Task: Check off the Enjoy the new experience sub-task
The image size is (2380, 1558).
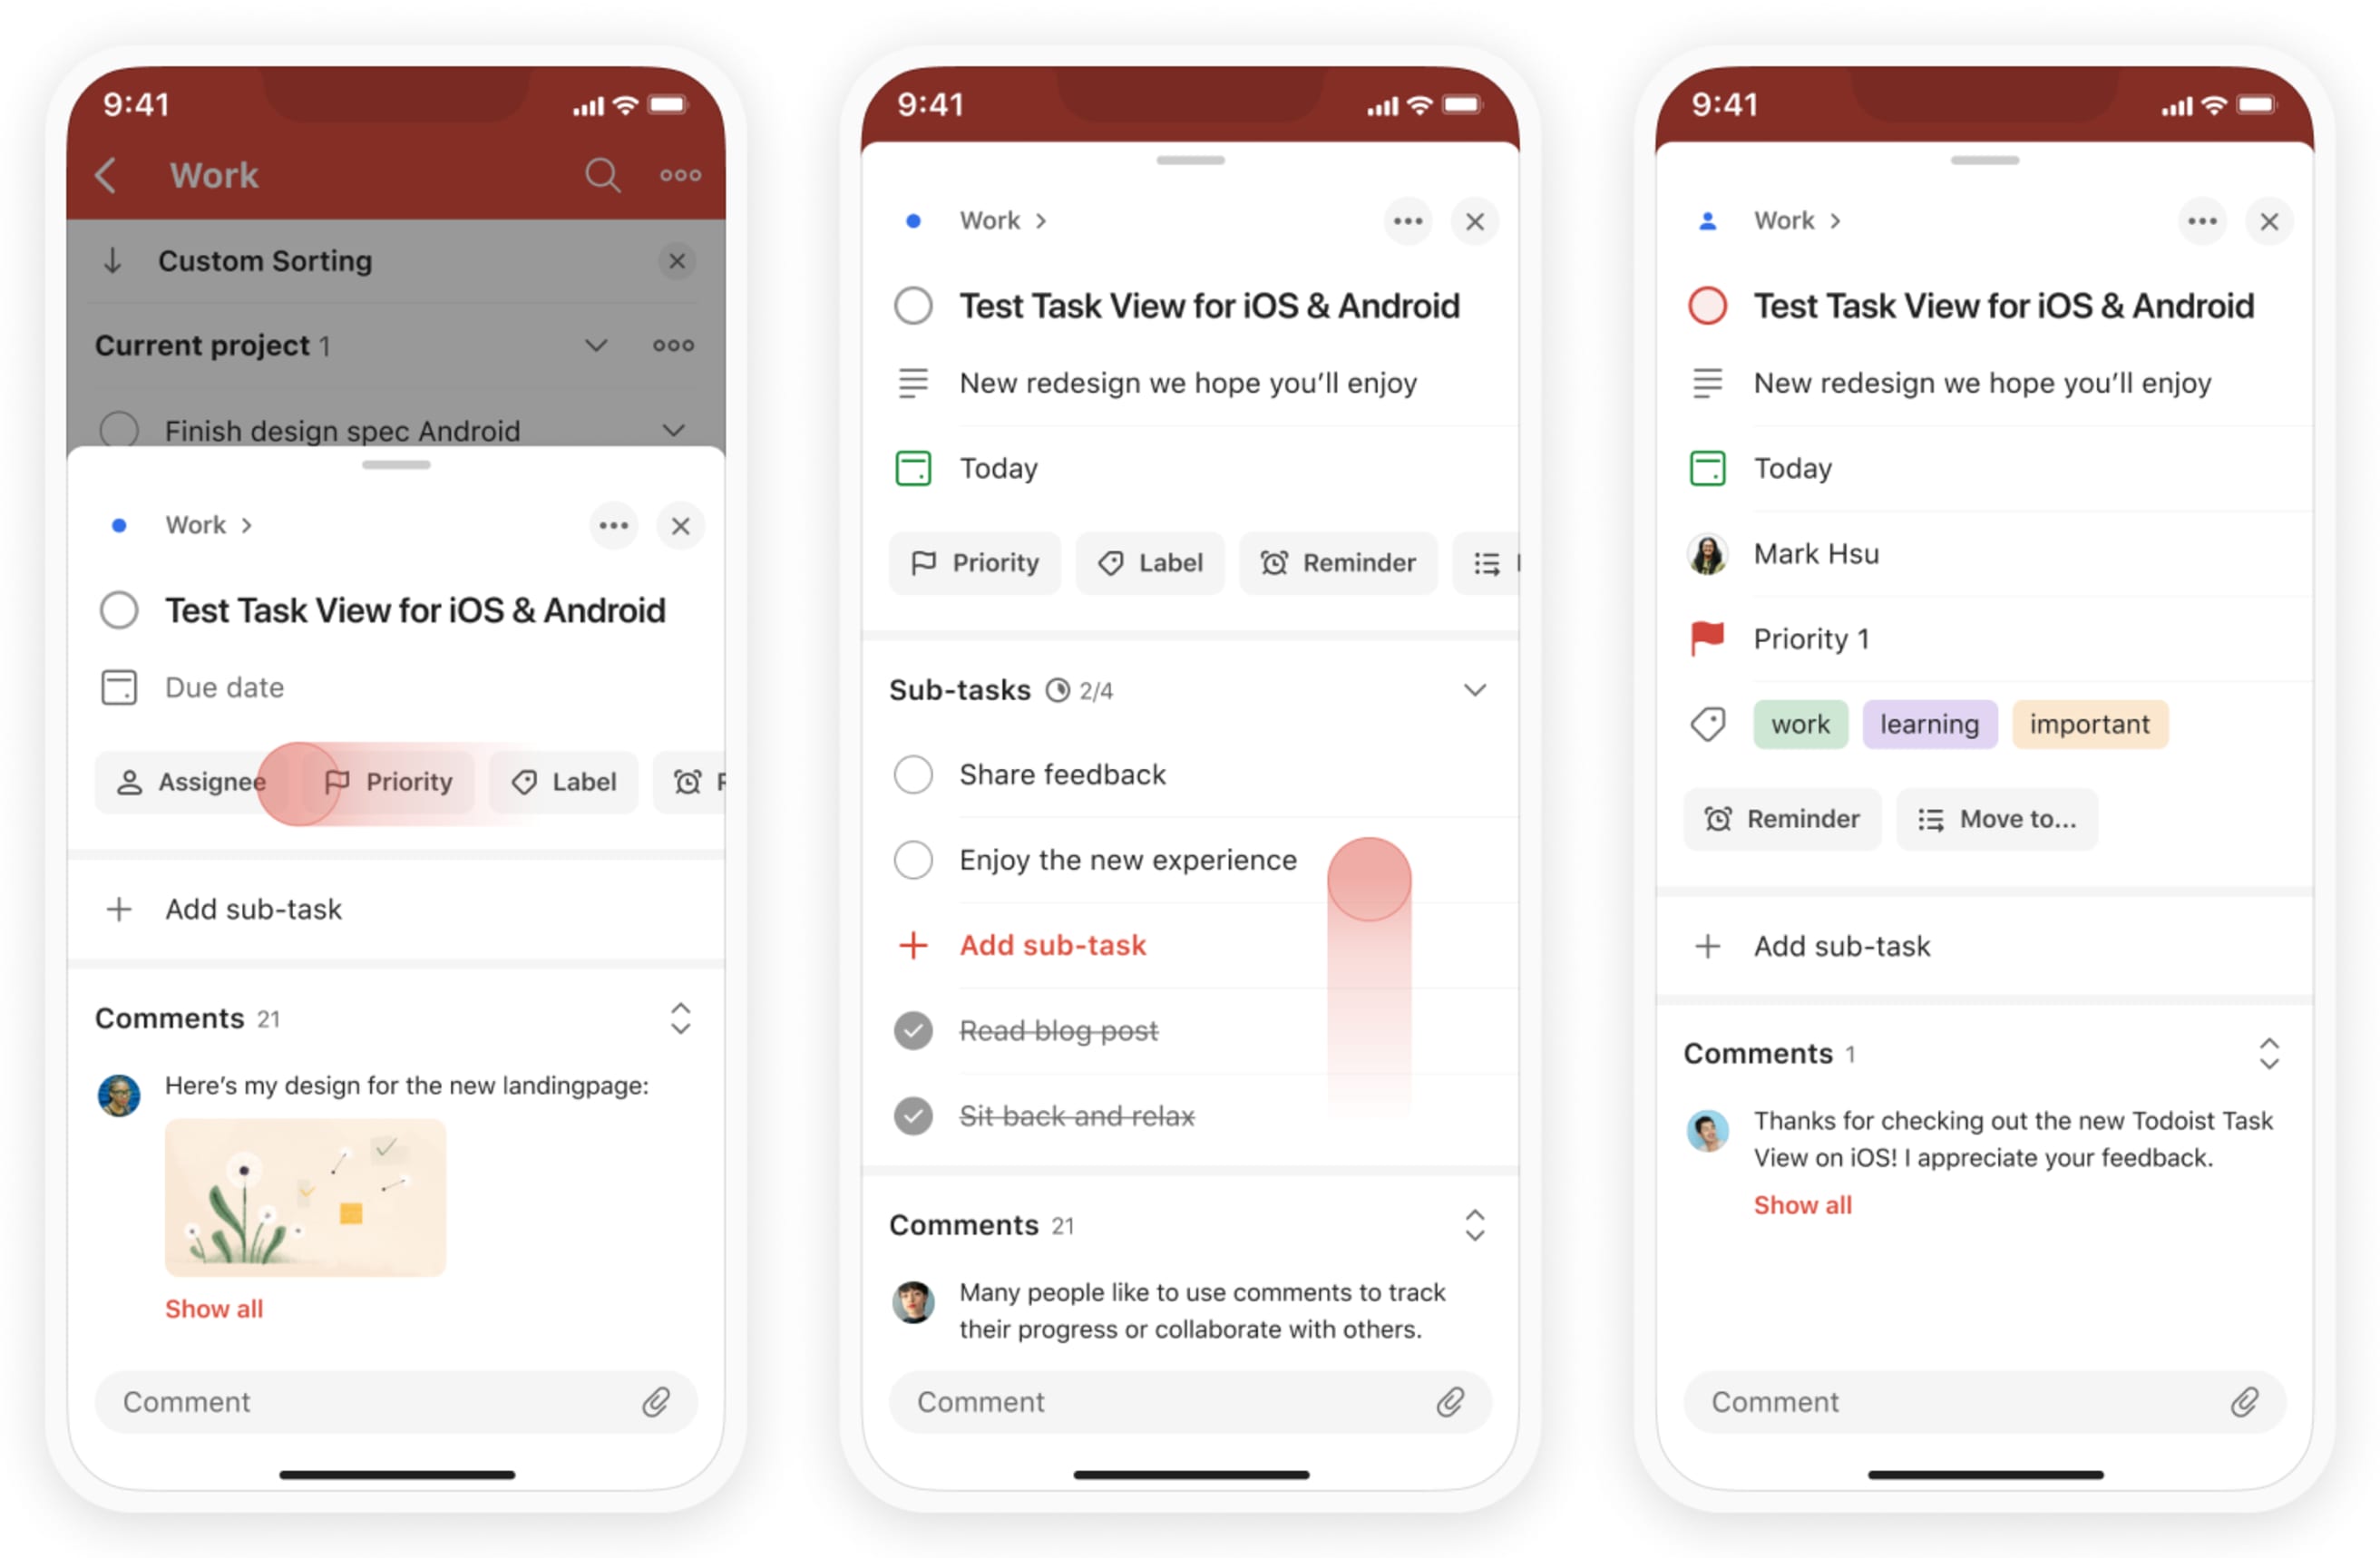Action: click(918, 861)
